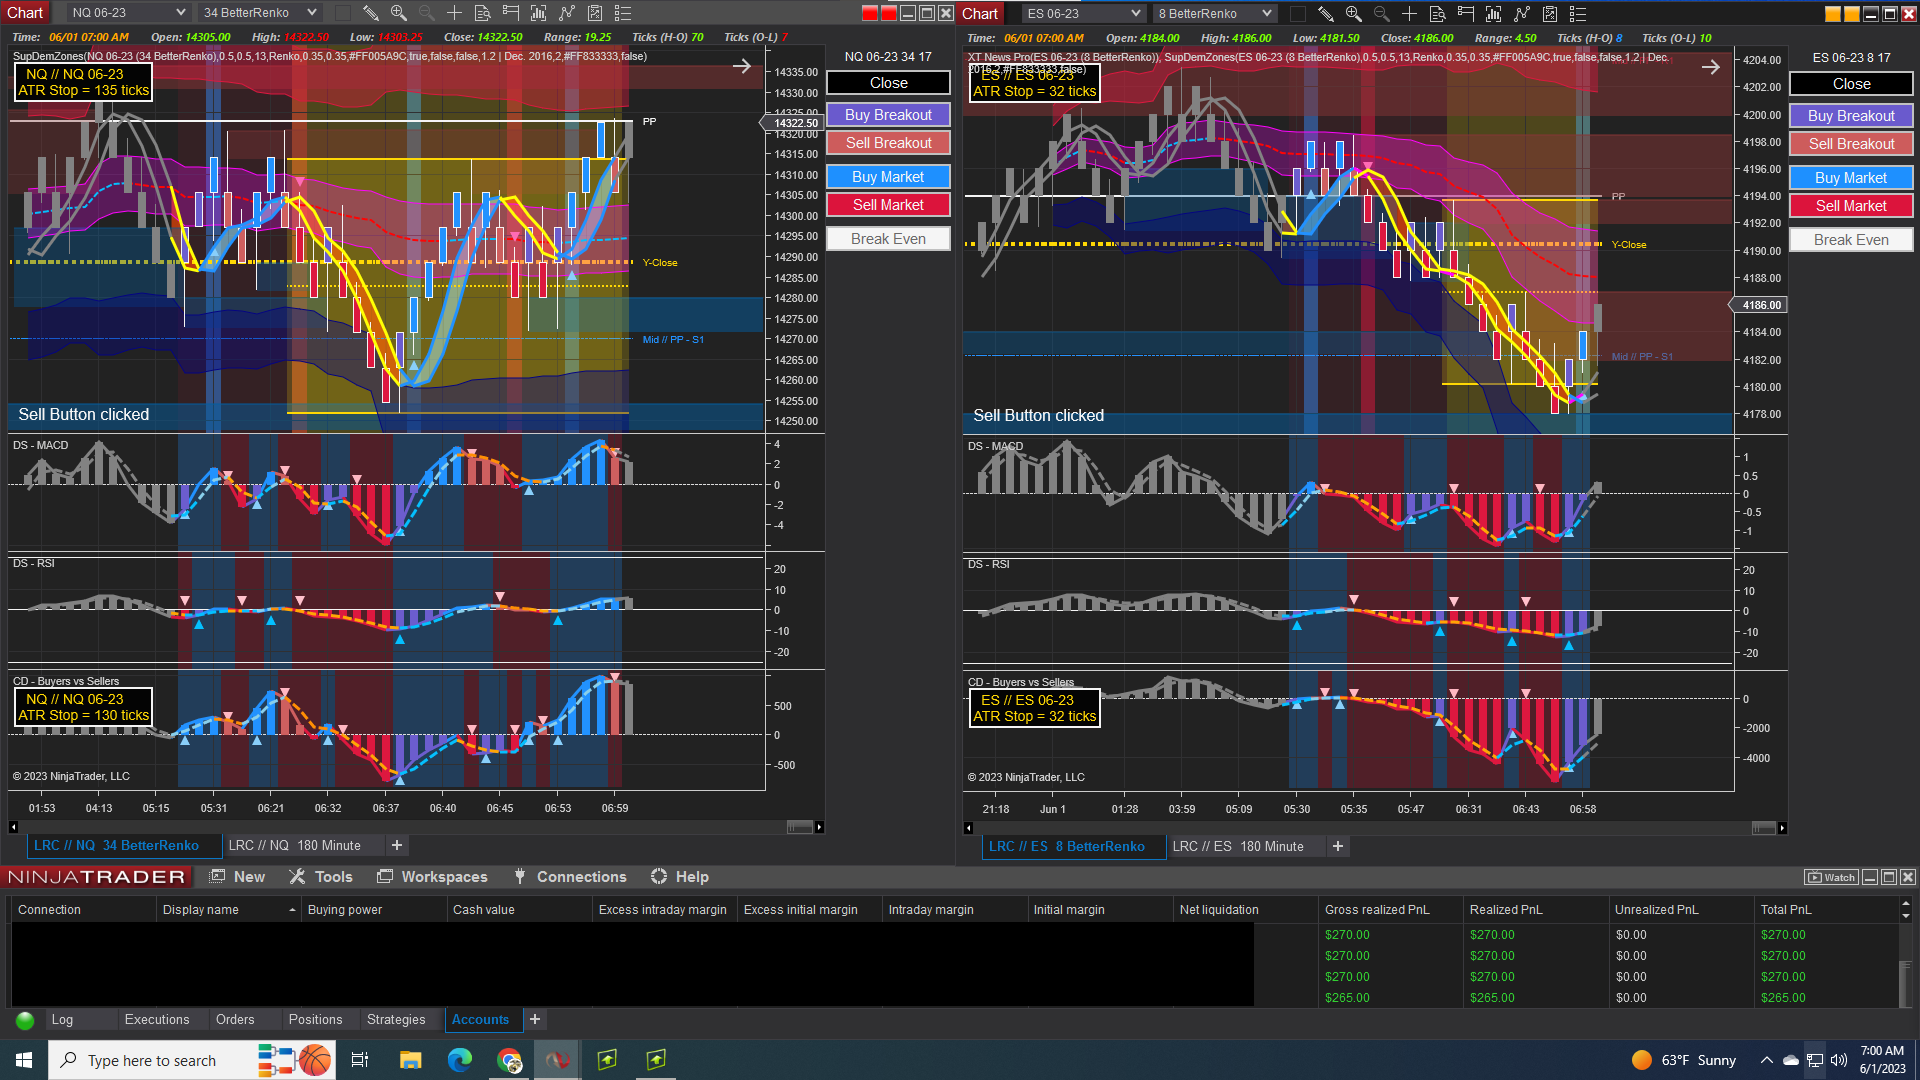Expand the ES 06-23 instrument selector
This screenshot has width=1920, height=1080.
(x=1136, y=14)
